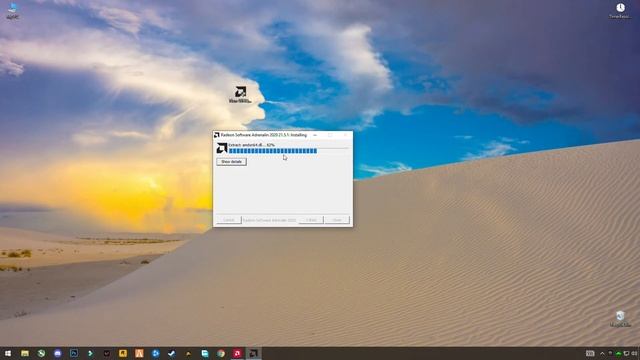Viewport: 640px width, 360px height.
Task: Select This PC desktop icon
Action: (13, 11)
